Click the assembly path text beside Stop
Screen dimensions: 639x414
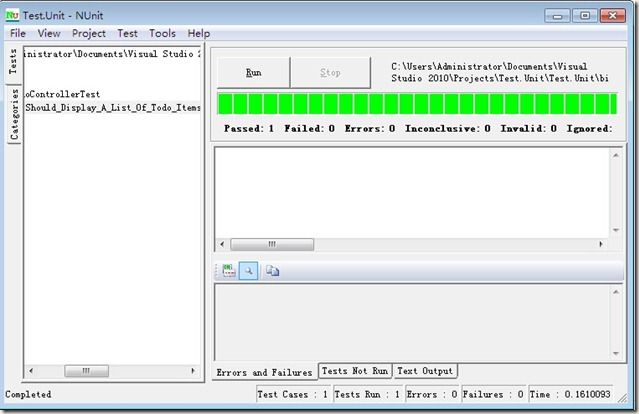[500, 73]
